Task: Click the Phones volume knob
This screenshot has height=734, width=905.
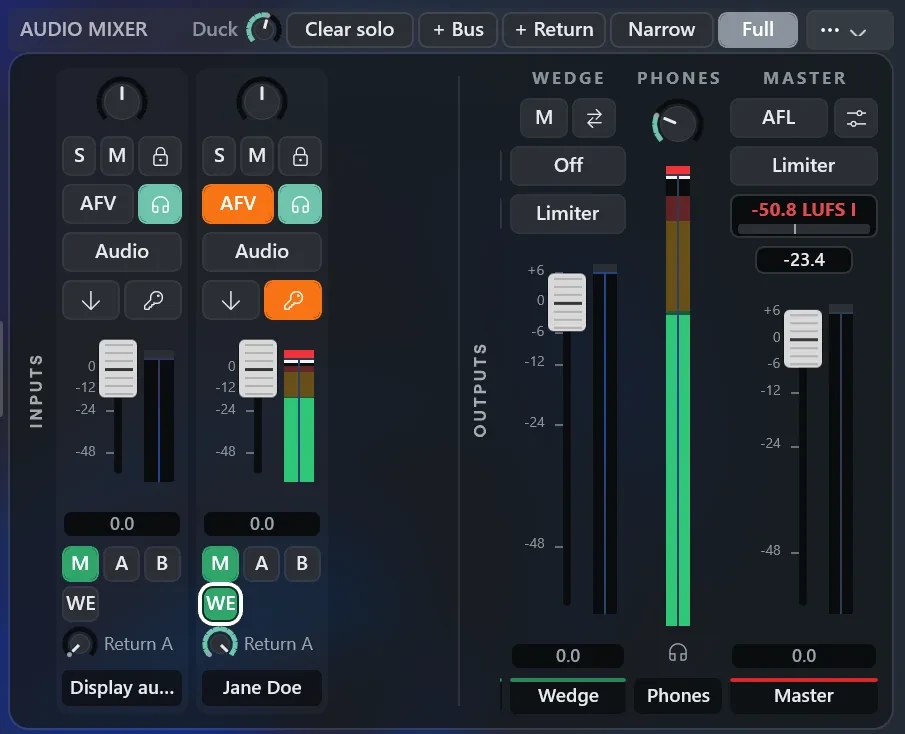Action: click(x=676, y=122)
